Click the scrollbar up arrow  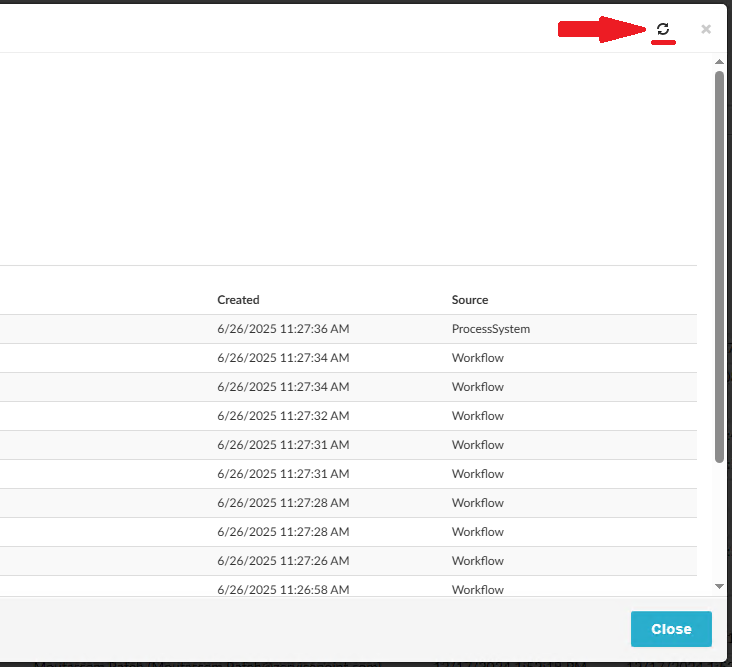(x=719, y=63)
